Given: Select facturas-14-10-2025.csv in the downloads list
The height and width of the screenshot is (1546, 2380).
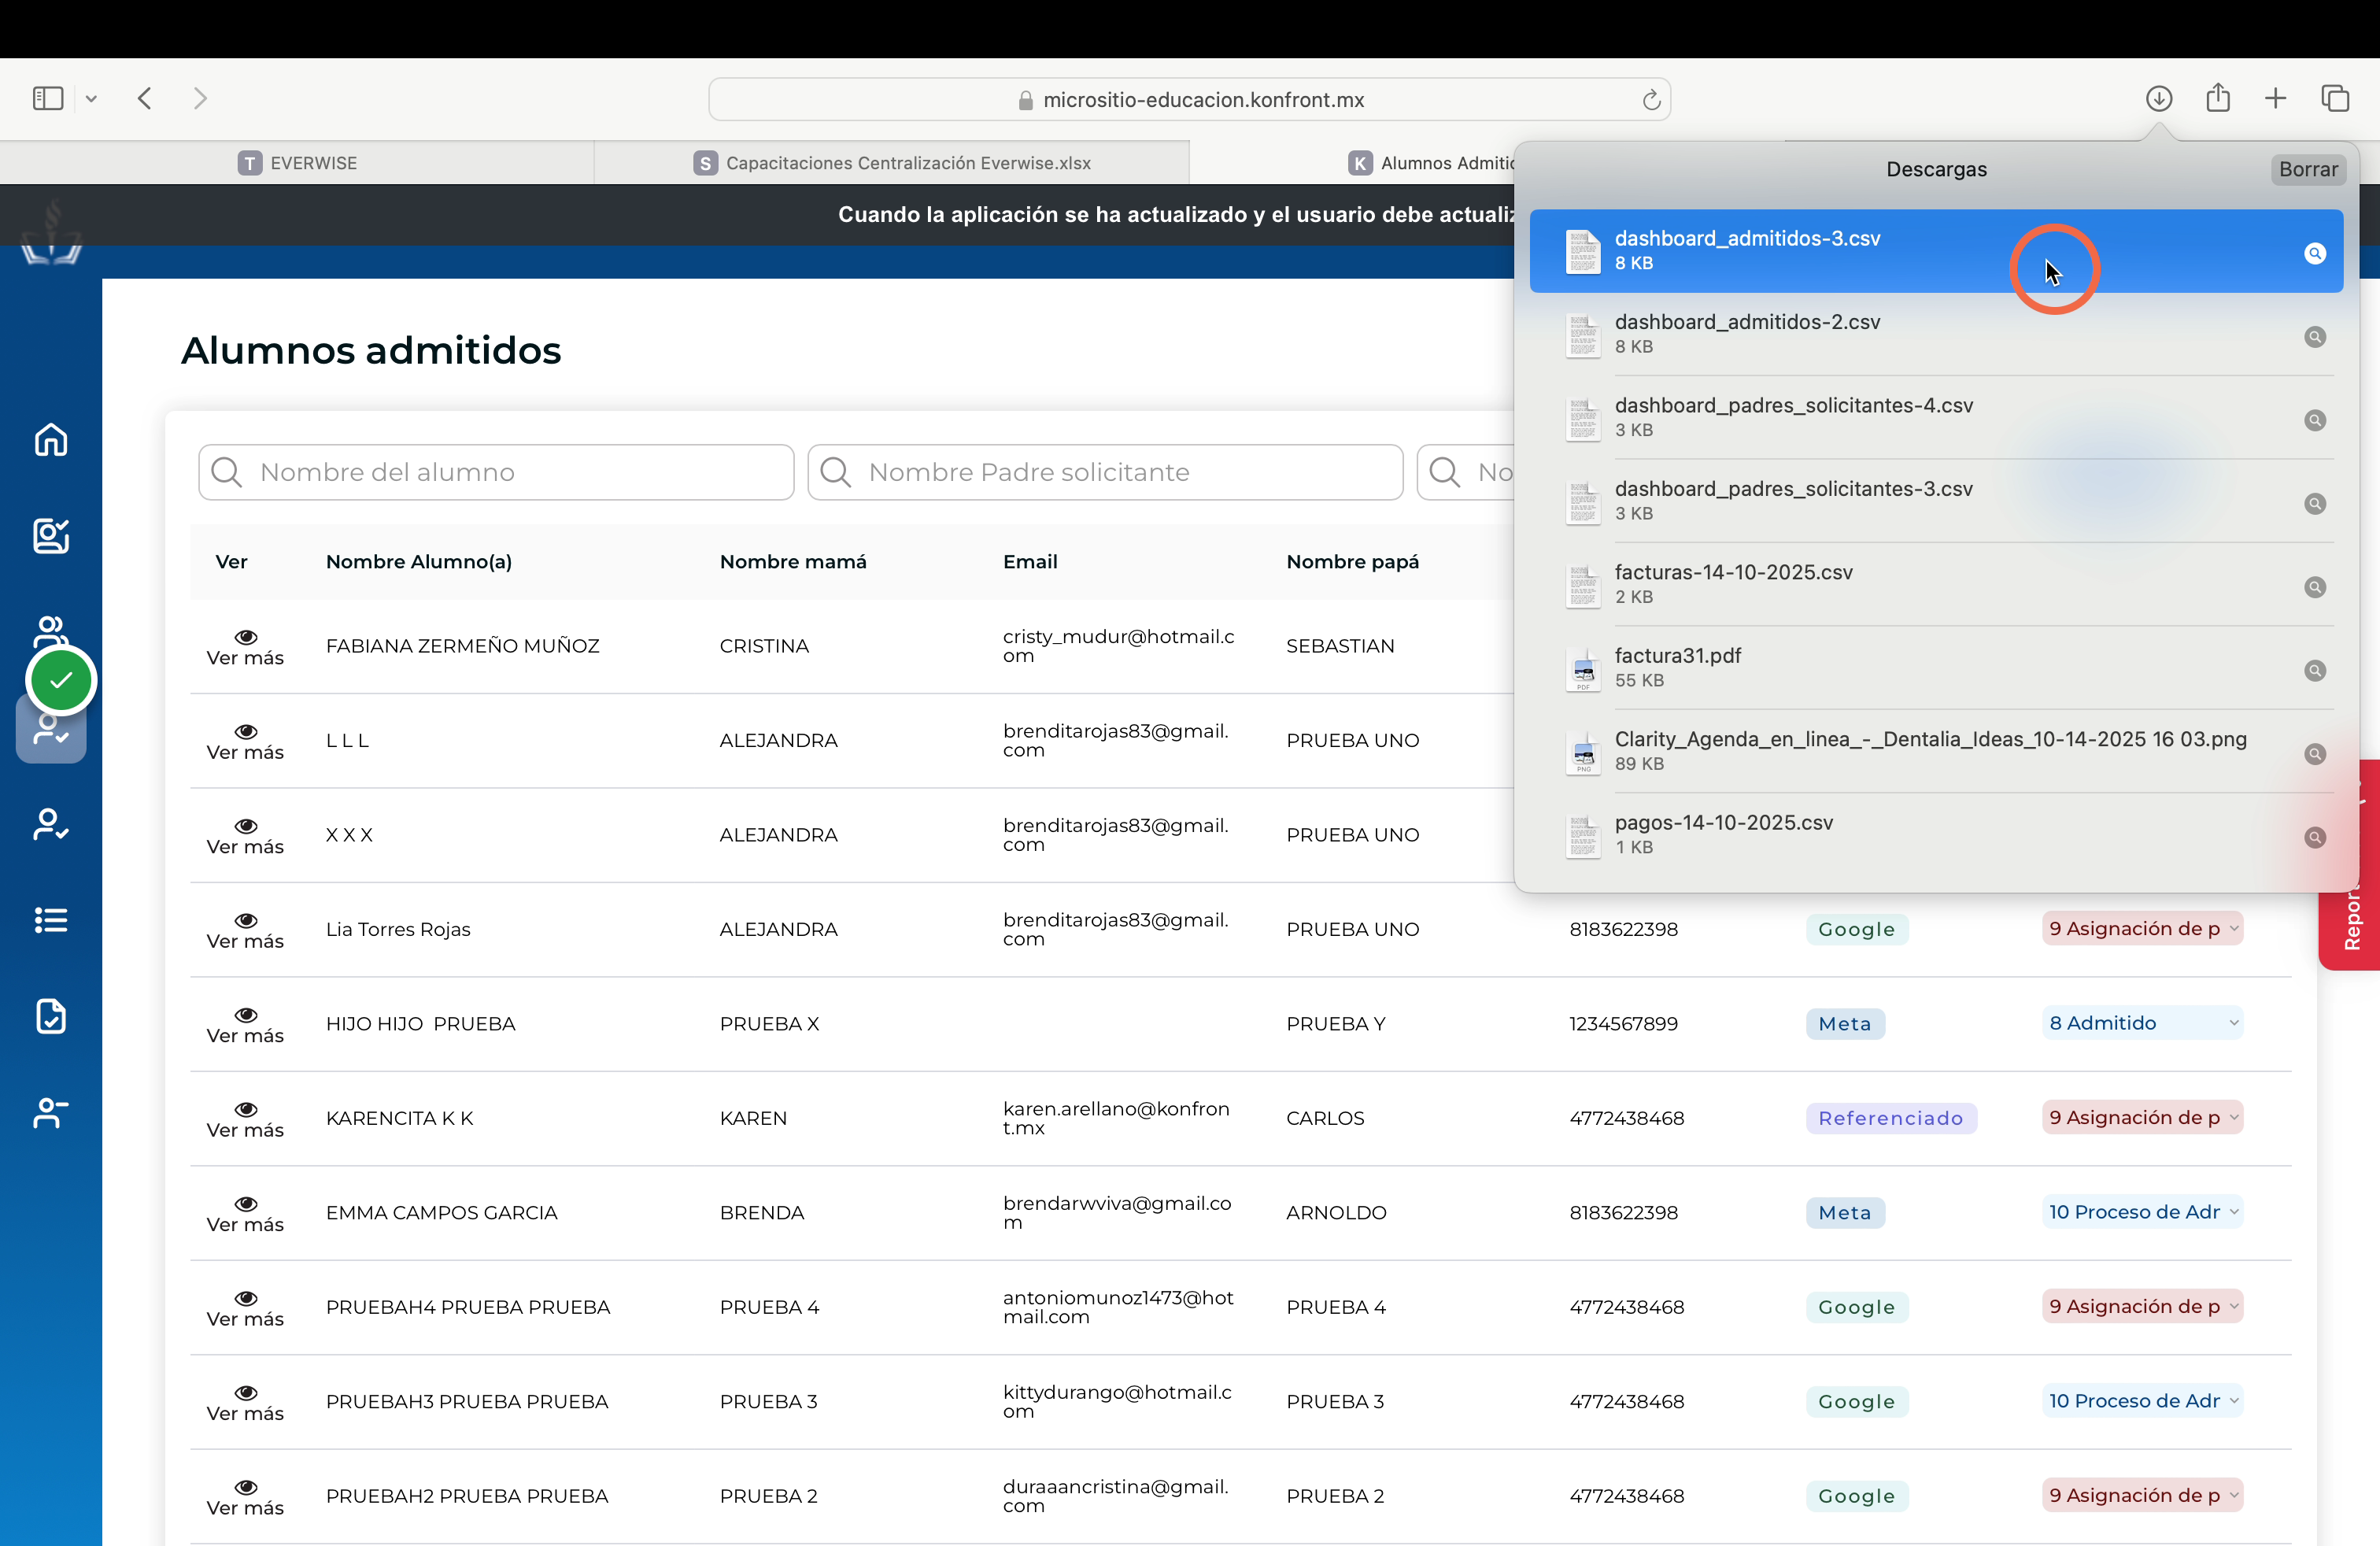Looking at the screenshot, I should pyautogui.click(x=1936, y=584).
